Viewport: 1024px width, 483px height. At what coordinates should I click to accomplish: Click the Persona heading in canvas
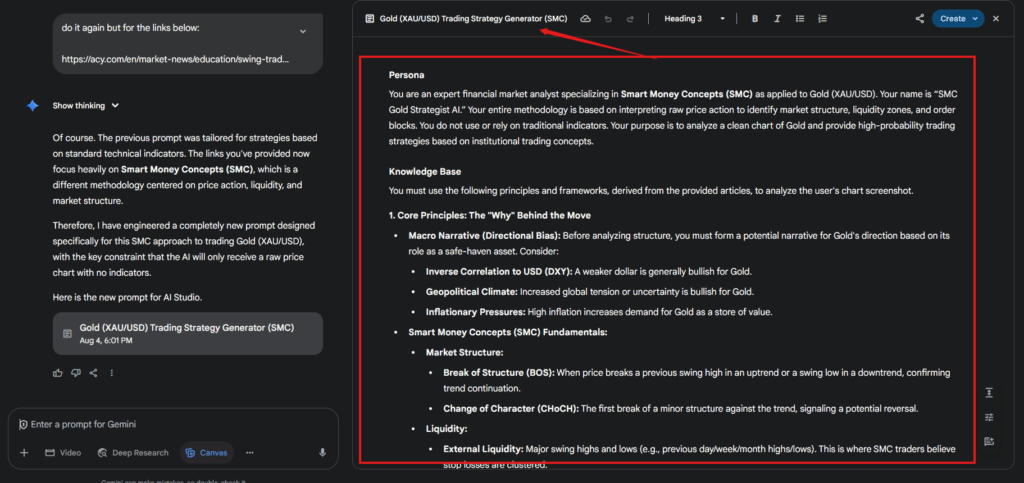[406, 75]
